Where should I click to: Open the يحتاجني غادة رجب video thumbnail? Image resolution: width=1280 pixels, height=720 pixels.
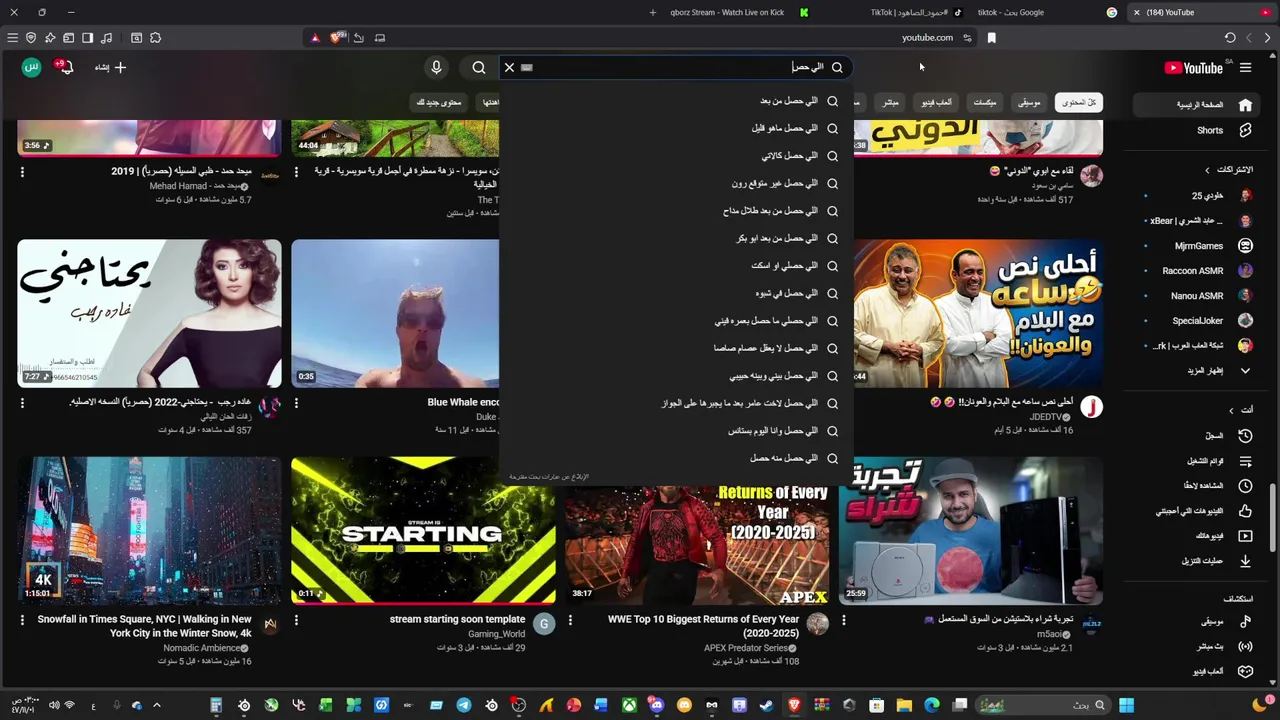[x=149, y=313]
